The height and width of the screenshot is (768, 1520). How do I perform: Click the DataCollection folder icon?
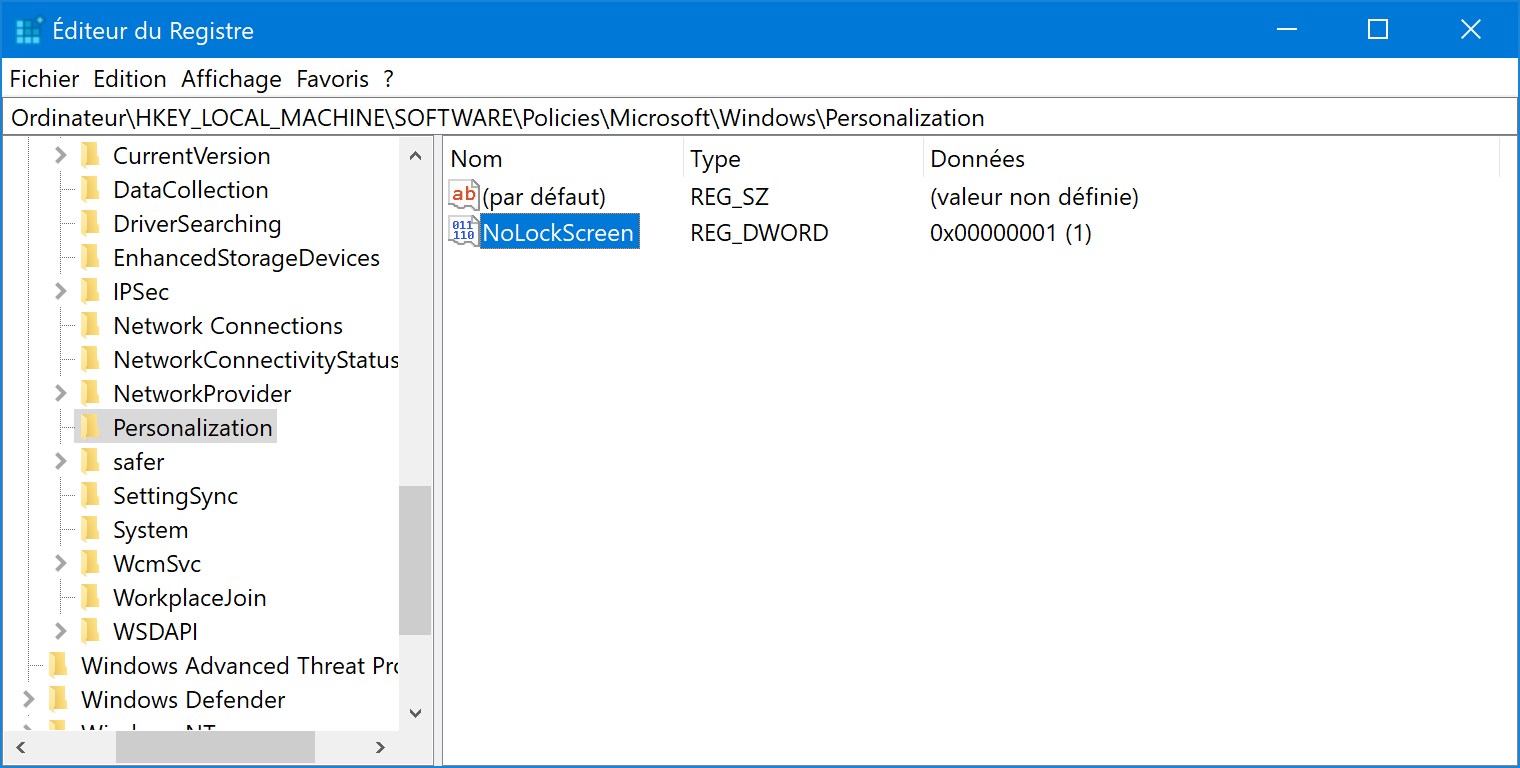coord(90,189)
